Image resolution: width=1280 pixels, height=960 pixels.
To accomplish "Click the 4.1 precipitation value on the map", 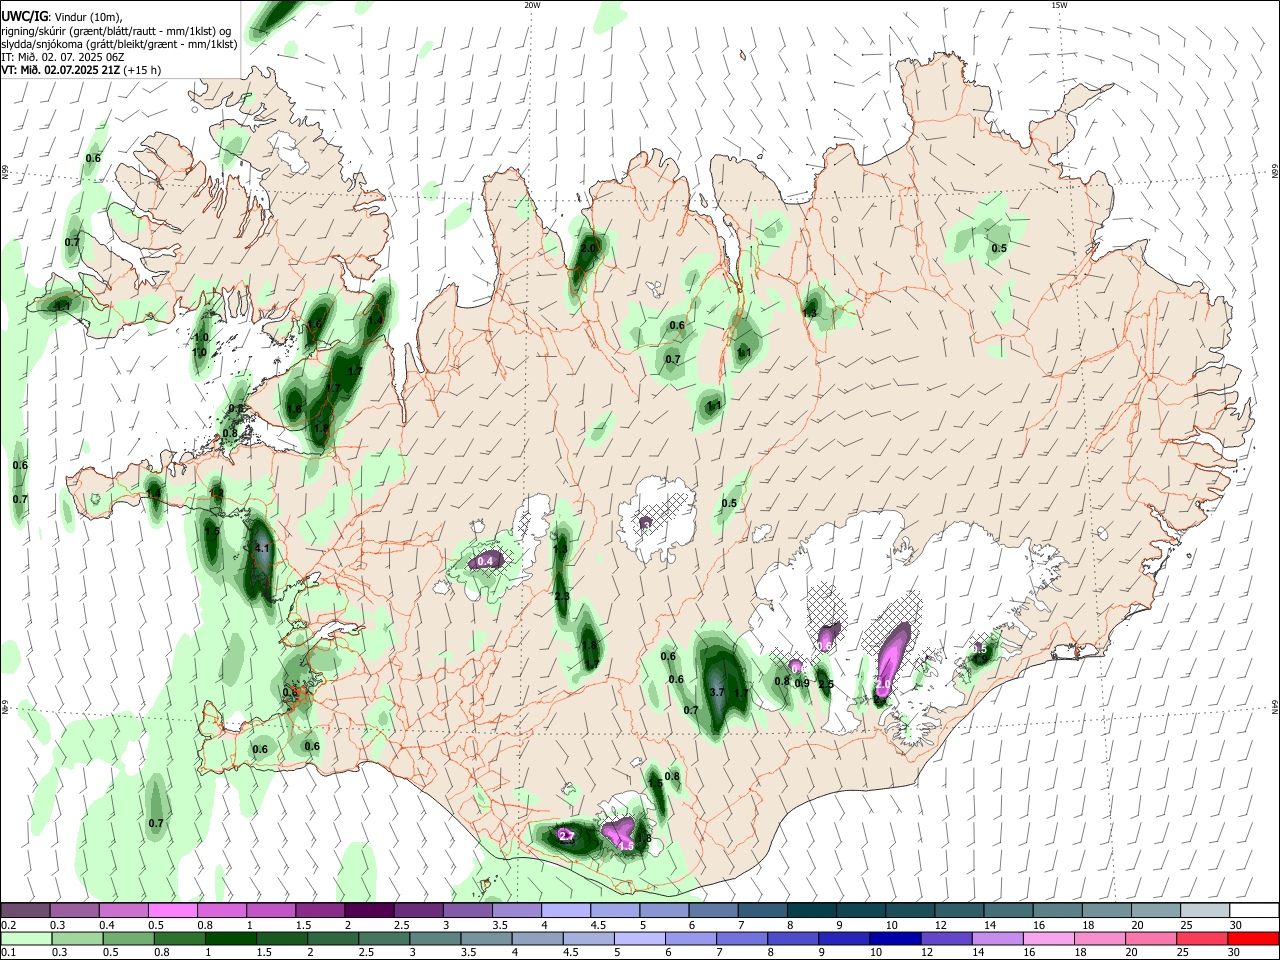I will click(x=263, y=549).
